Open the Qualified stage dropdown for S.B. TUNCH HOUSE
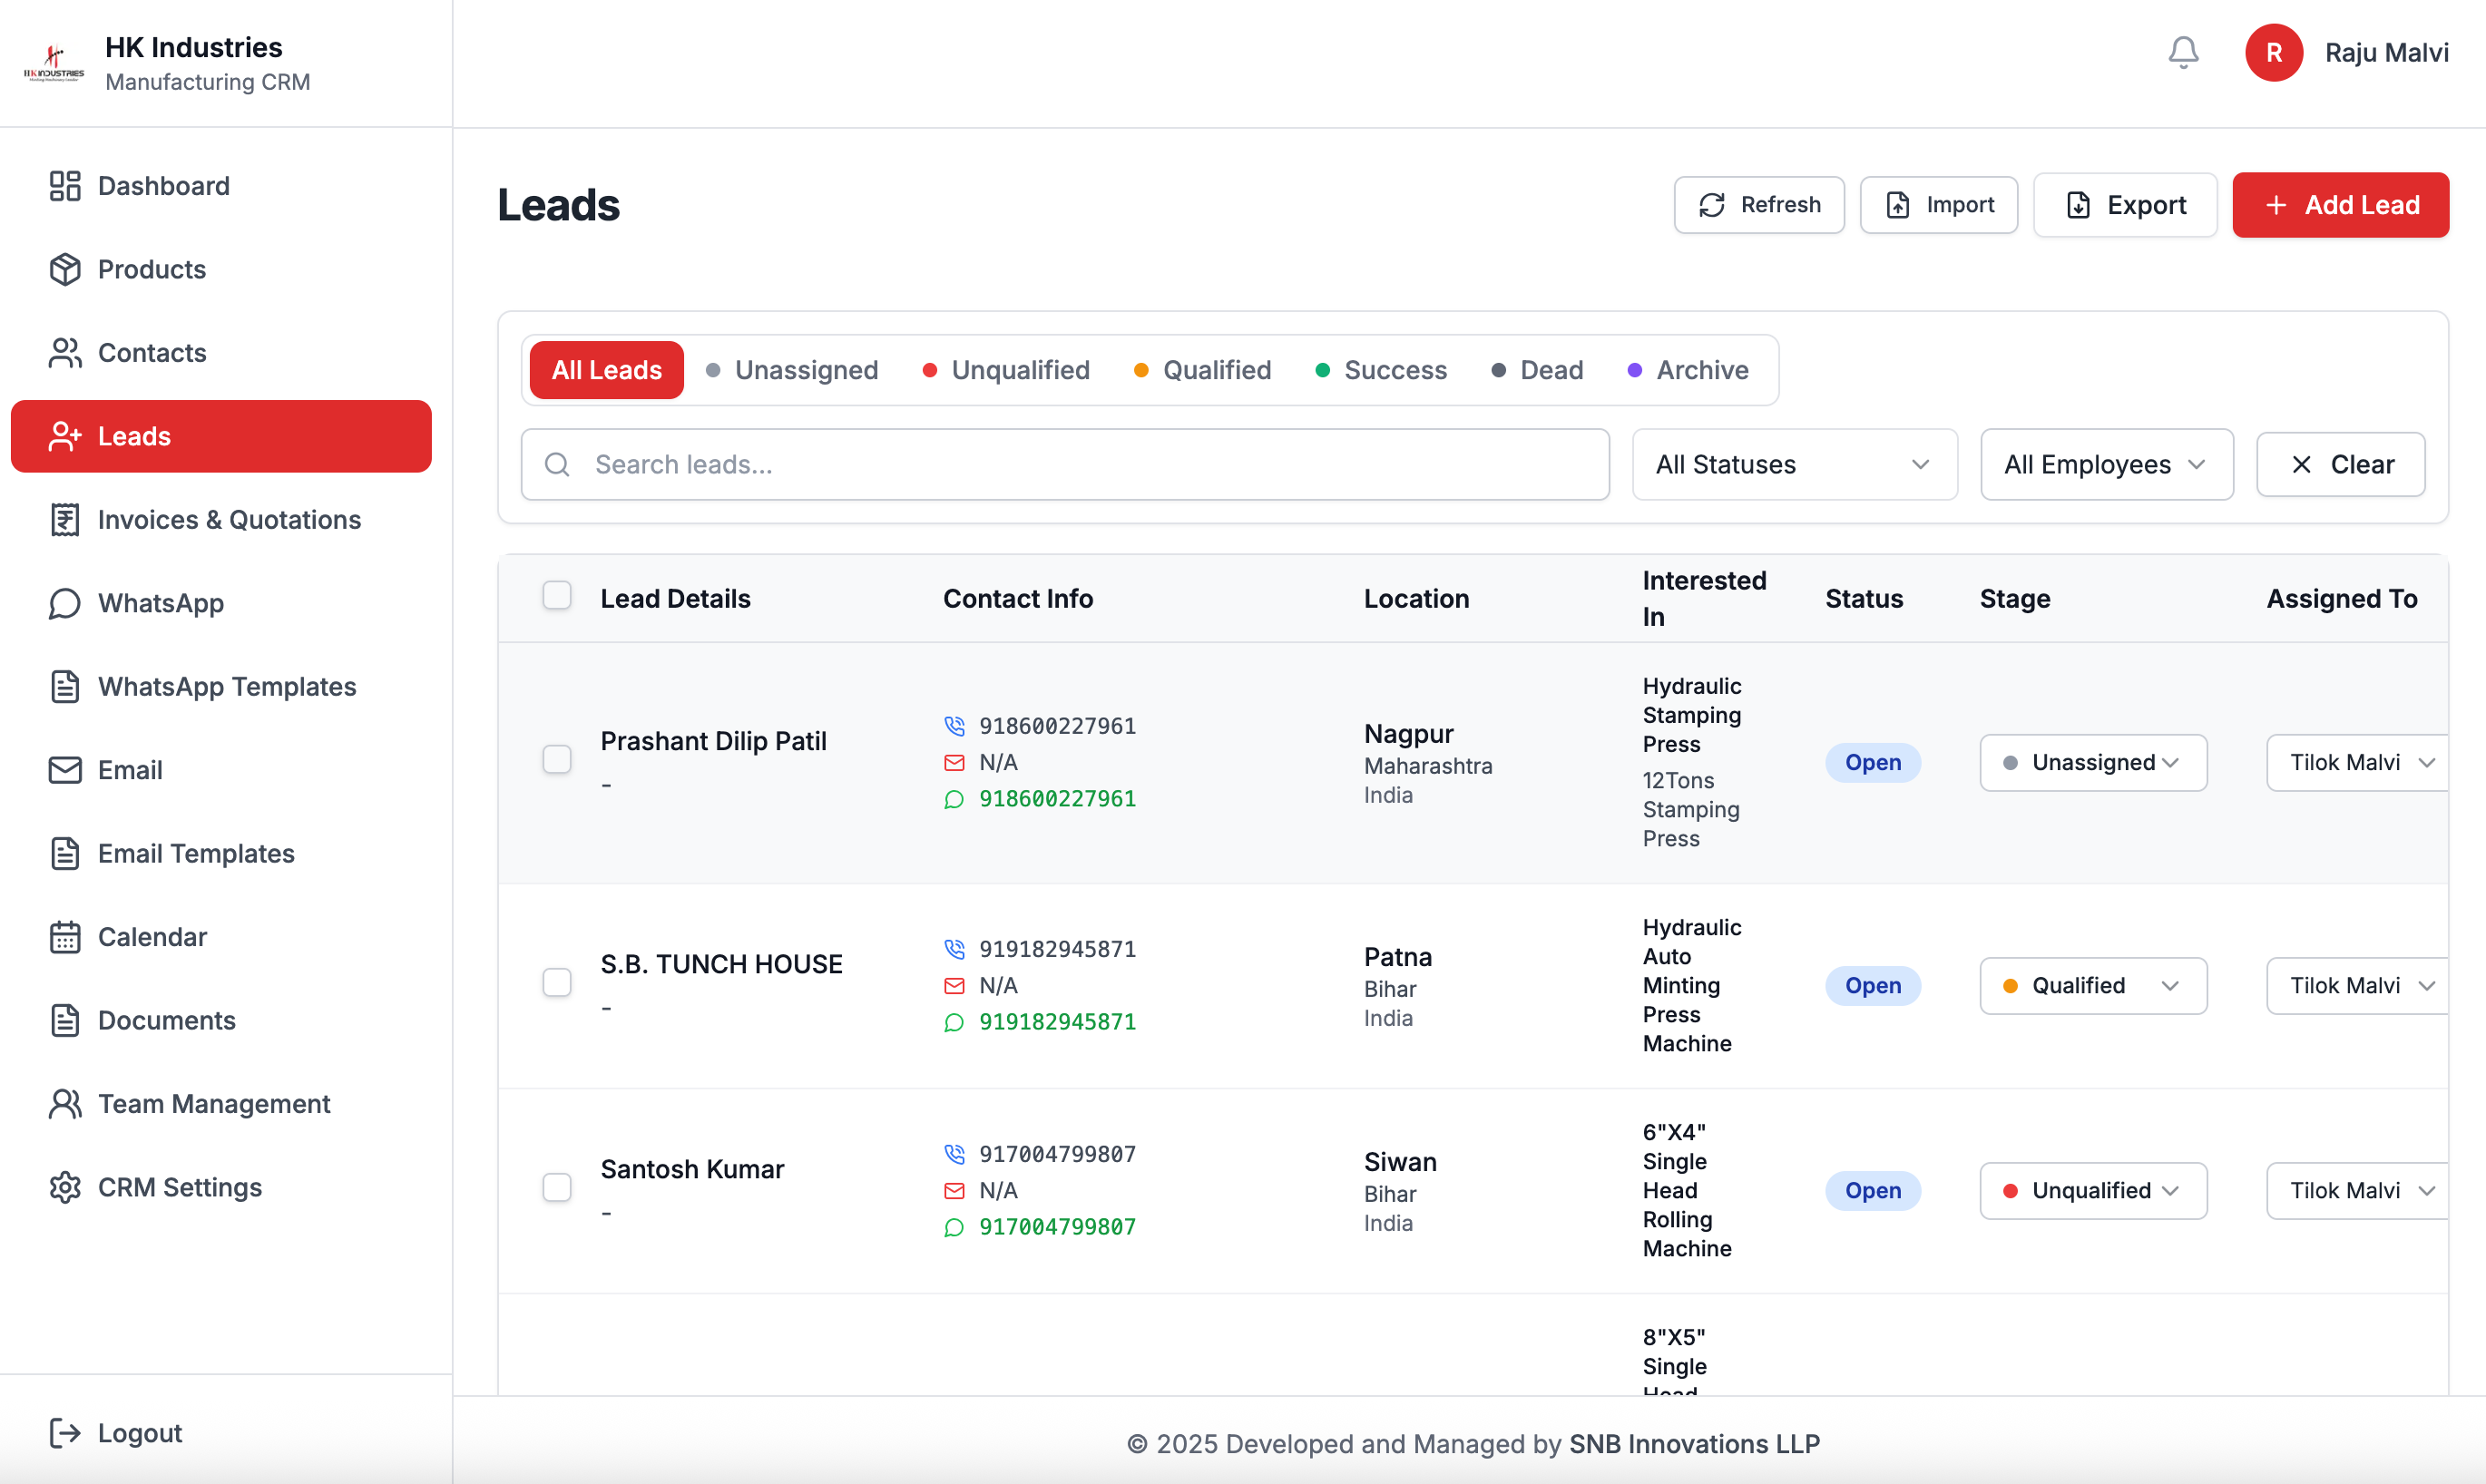Viewport: 2486px width, 1484px height. click(2093, 986)
